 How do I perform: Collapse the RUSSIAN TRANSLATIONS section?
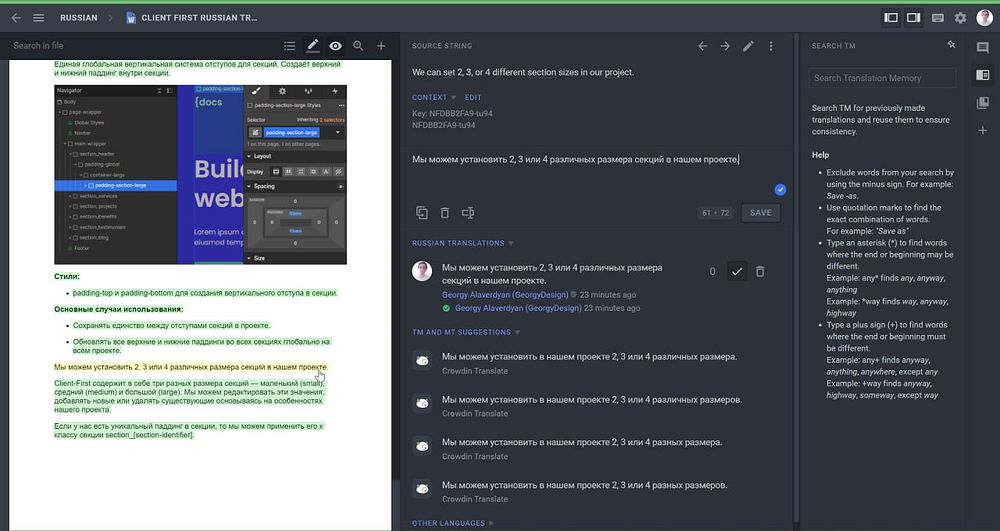tap(463, 243)
